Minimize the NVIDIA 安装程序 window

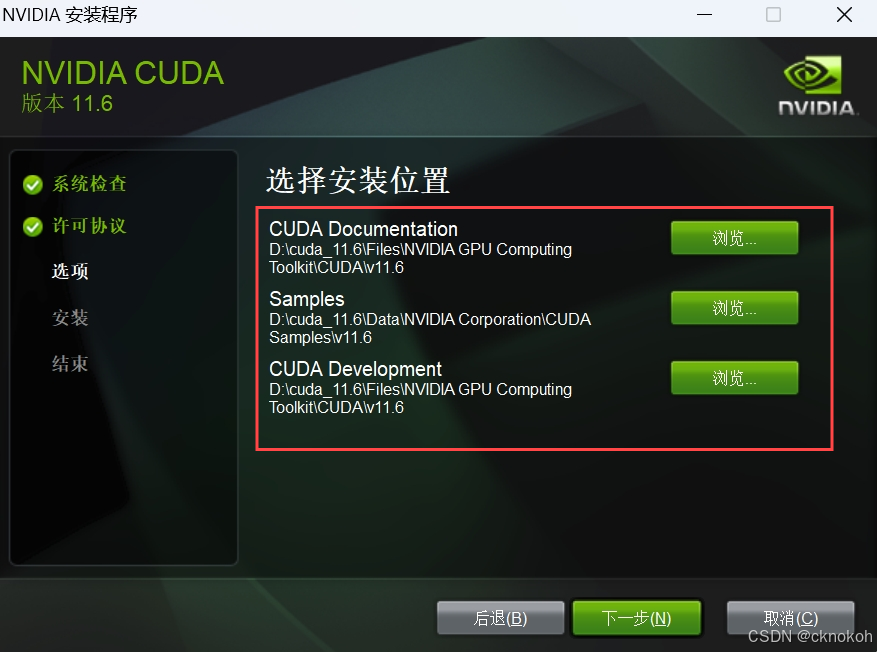705,15
